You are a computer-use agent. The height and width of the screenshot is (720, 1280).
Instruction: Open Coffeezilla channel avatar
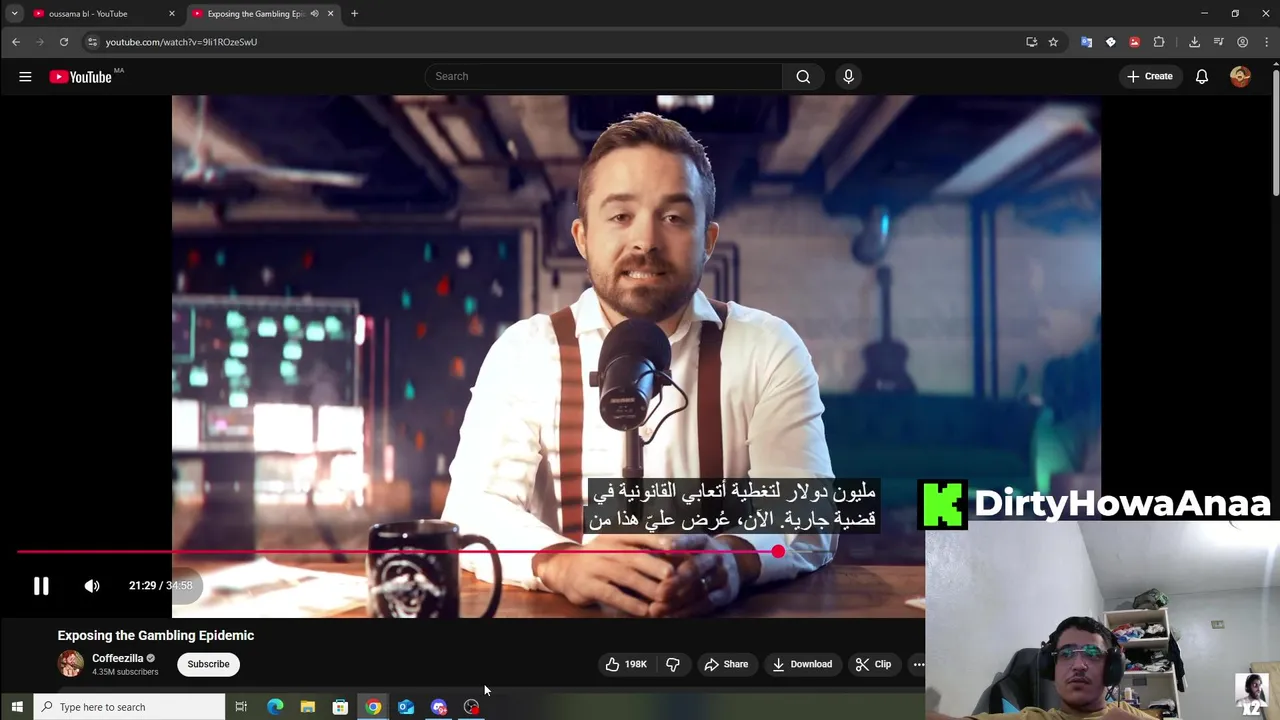coord(71,664)
